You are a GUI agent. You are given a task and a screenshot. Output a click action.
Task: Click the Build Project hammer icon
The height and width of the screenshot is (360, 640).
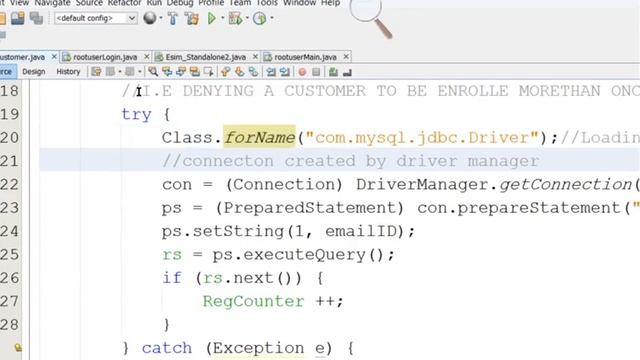pos(173,18)
